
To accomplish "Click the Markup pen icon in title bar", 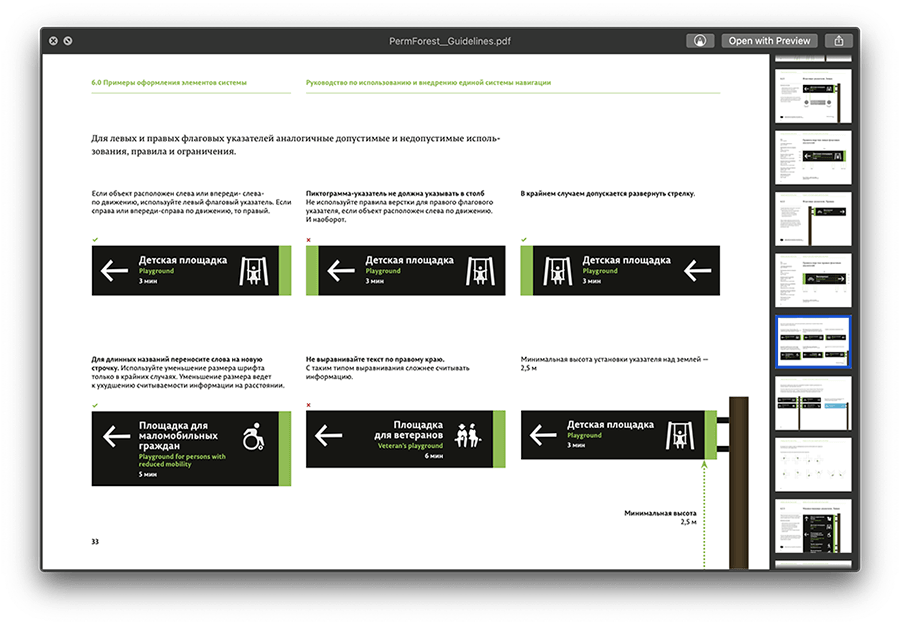I will (x=700, y=41).
